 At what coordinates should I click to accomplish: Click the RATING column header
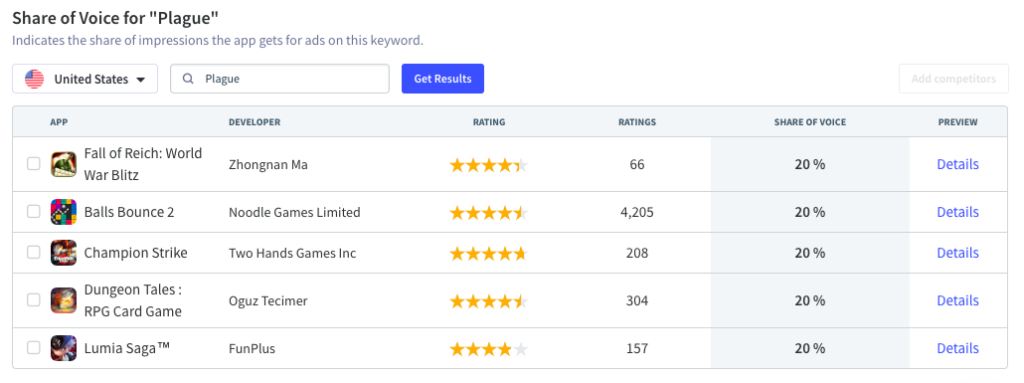[489, 122]
